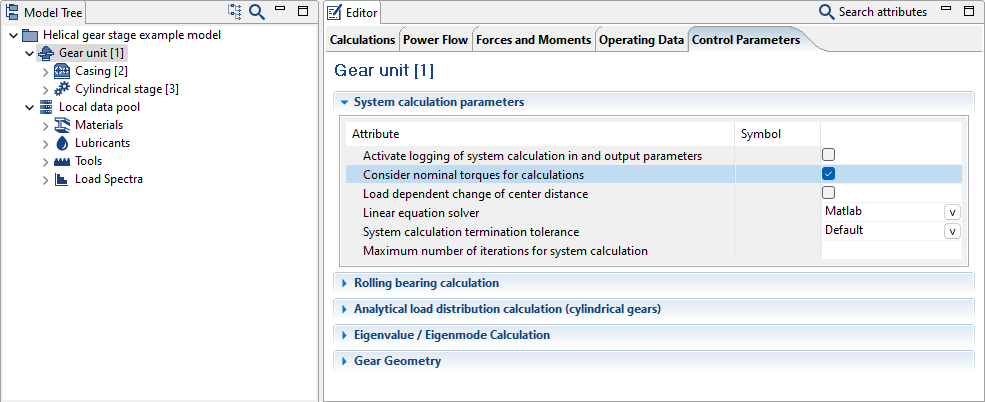Select the Model Tree tab
The image size is (985, 402).
coord(43,12)
